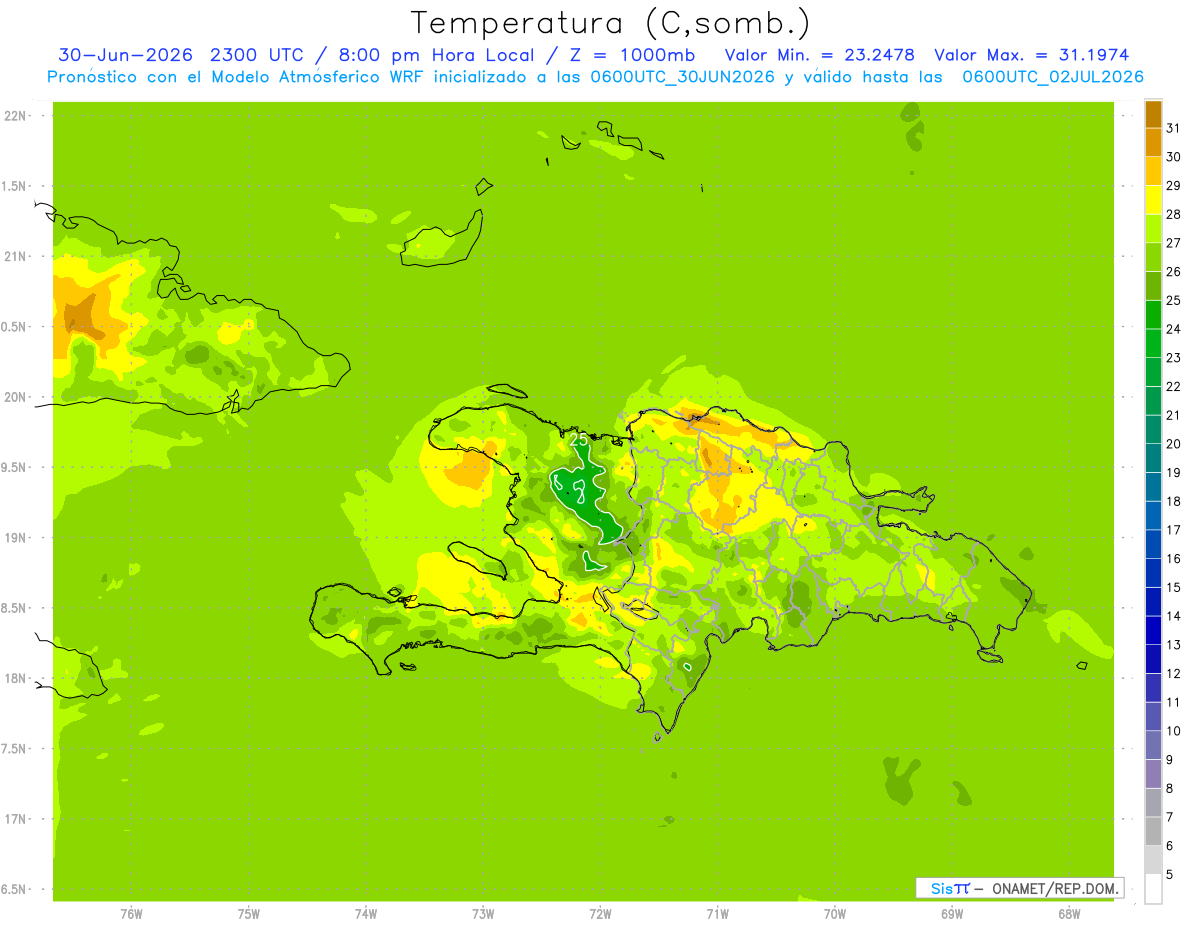Click the "29" legend value

pyautogui.click(x=1173, y=185)
